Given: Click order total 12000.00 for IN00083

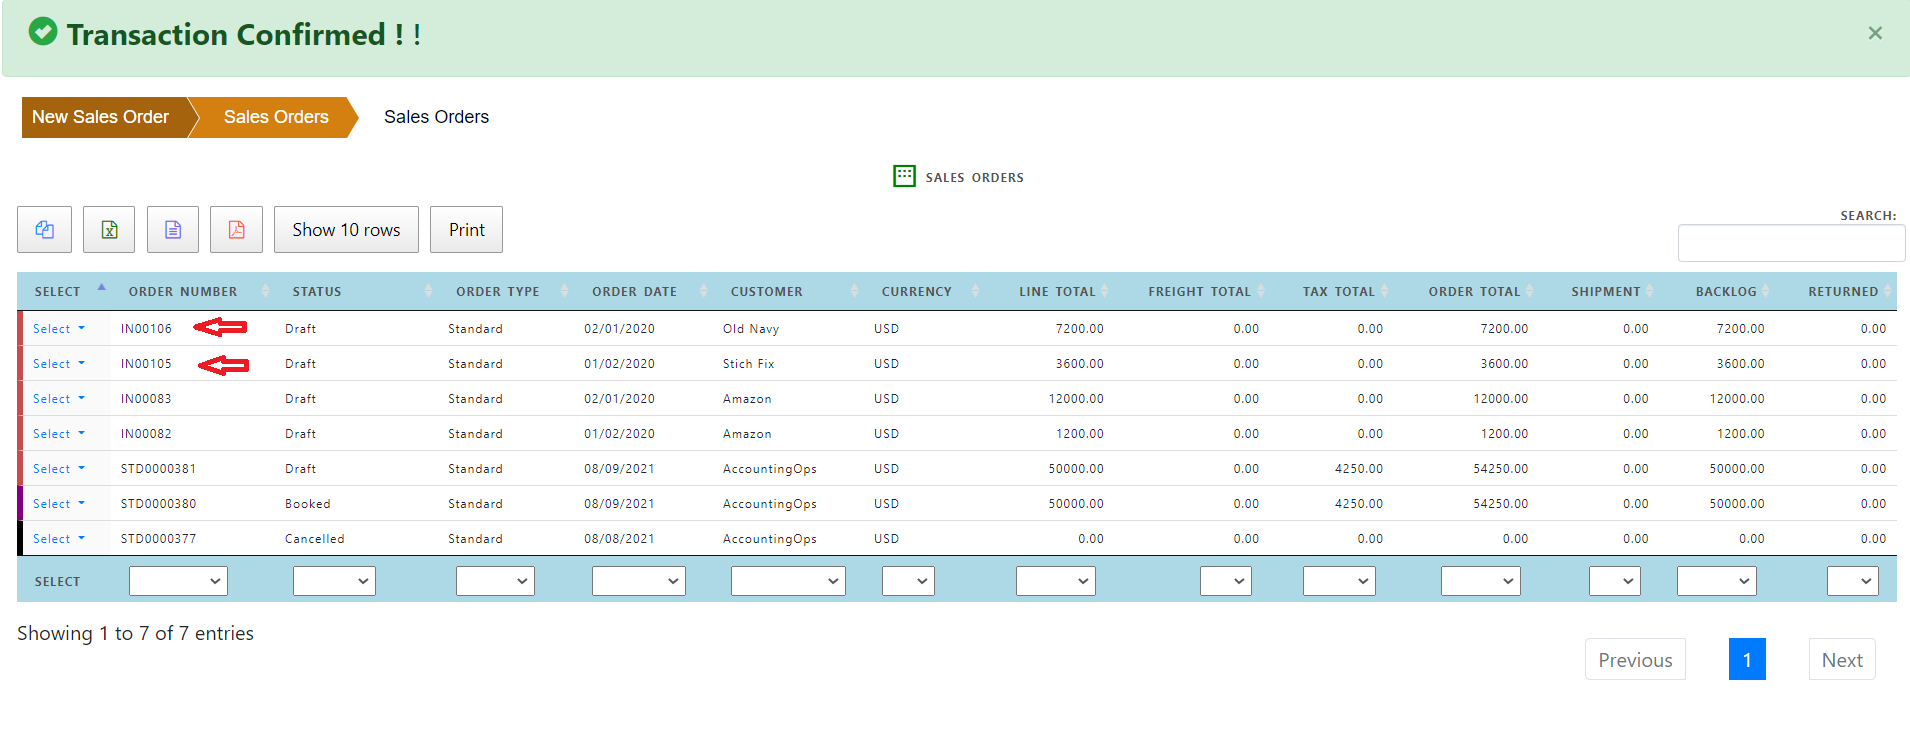Looking at the screenshot, I should [x=1500, y=399].
